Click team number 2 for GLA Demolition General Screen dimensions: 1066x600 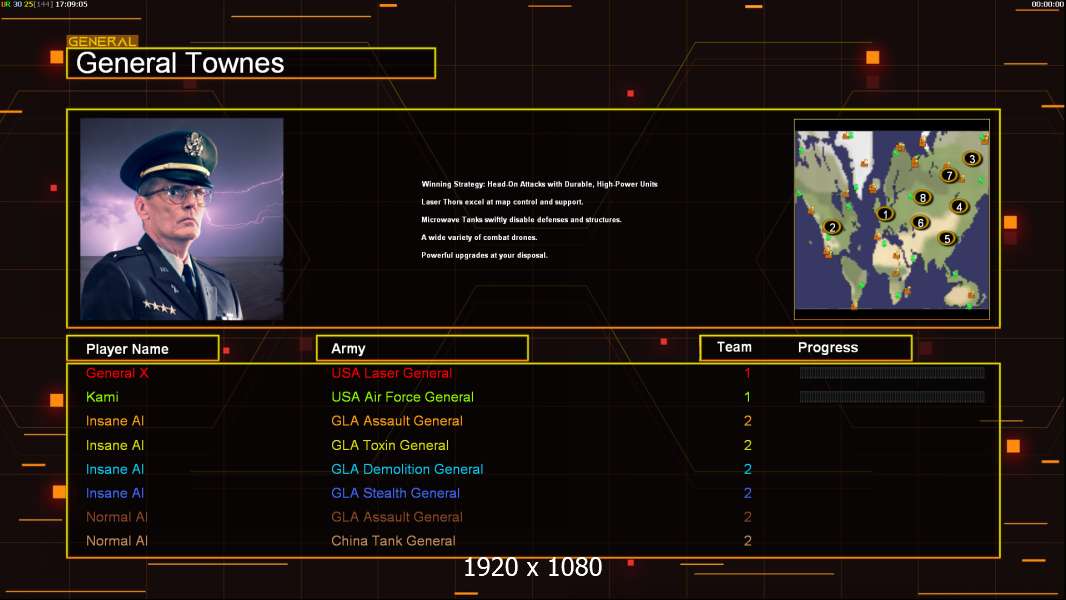coord(748,469)
